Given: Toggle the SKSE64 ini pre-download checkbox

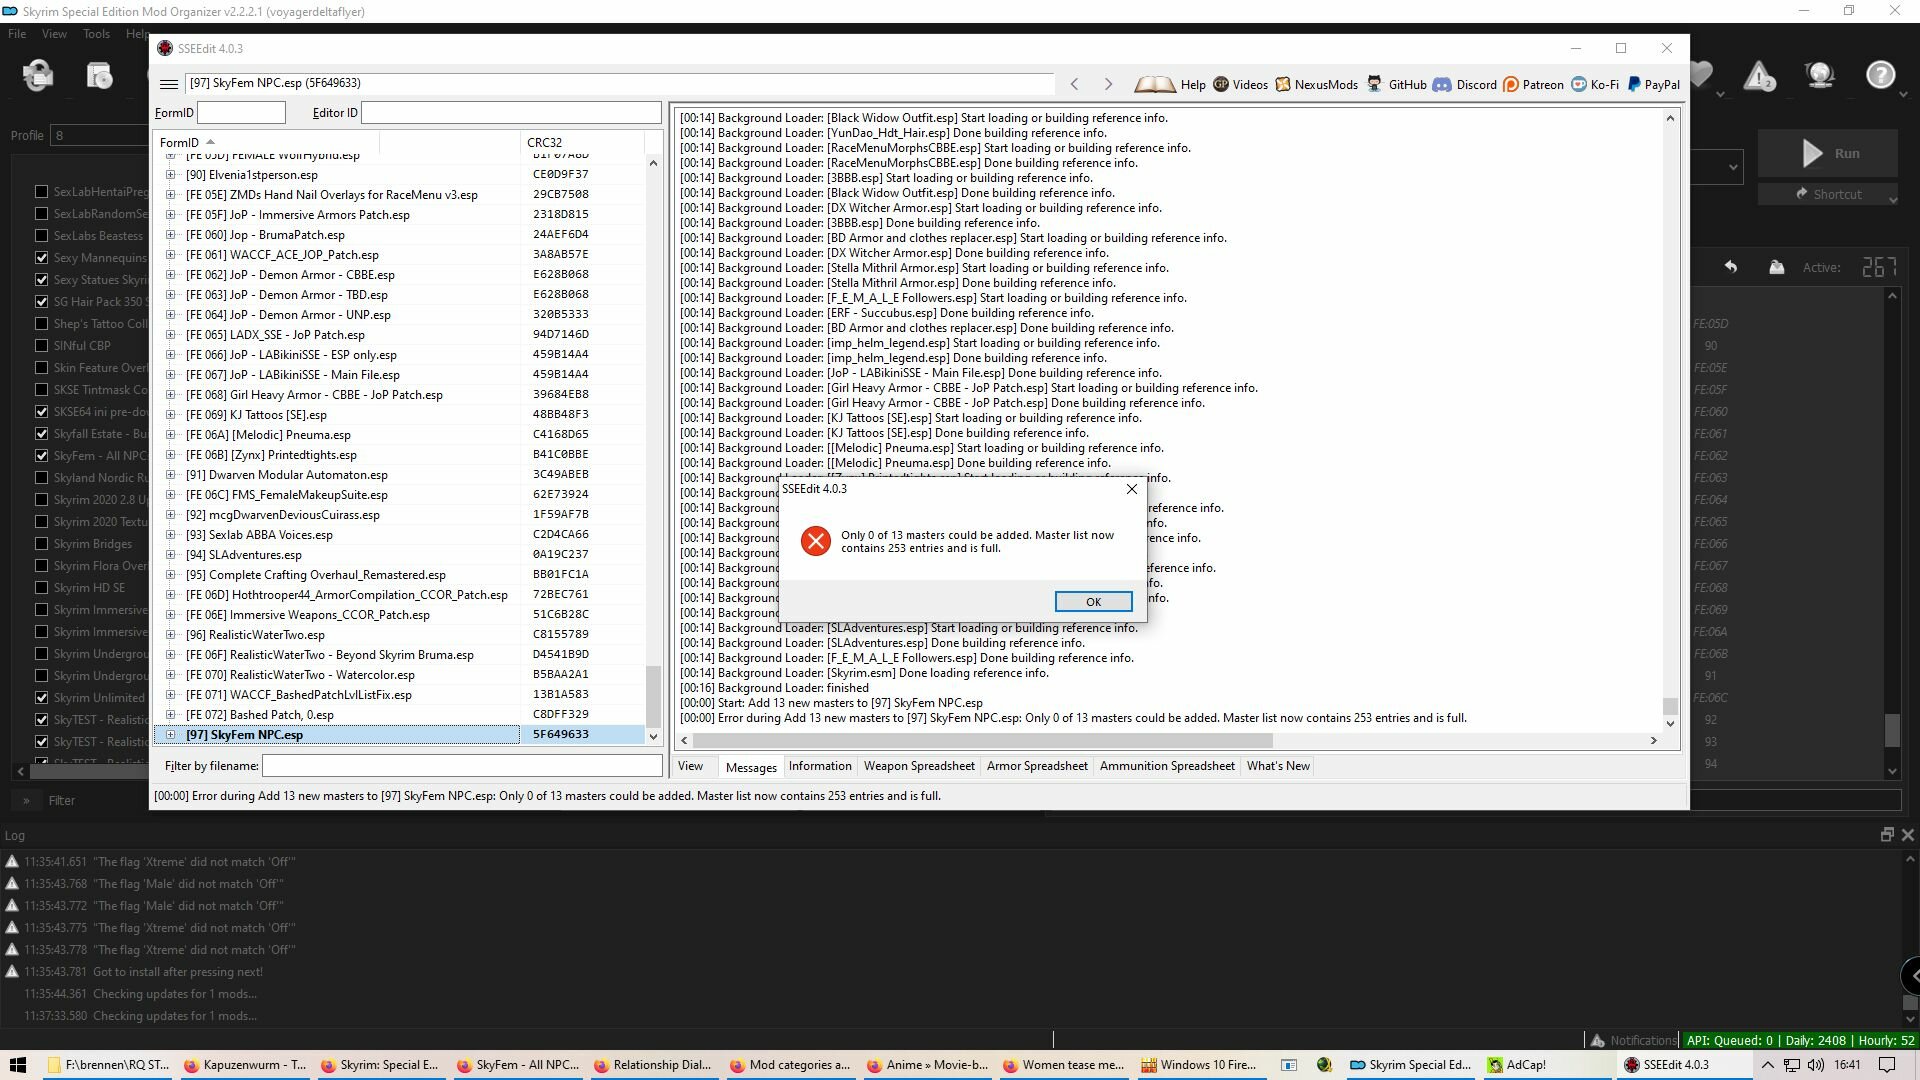Looking at the screenshot, I should point(41,412).
